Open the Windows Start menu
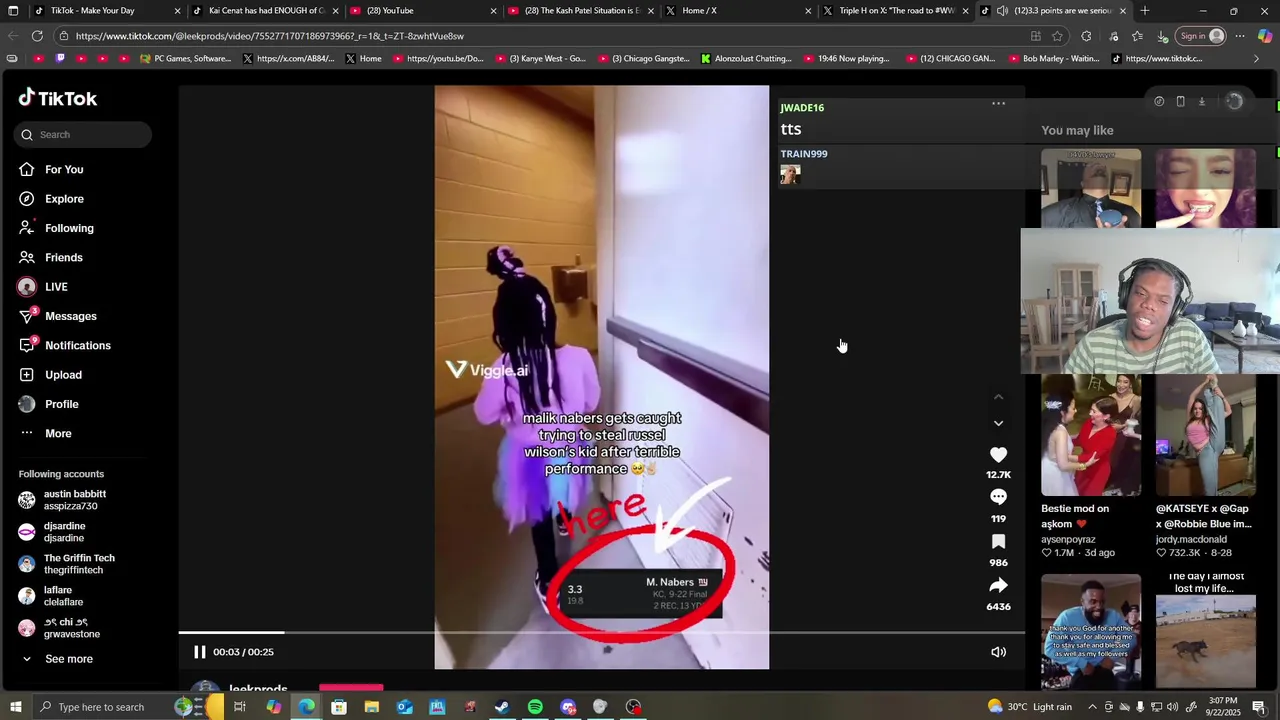 [x=15, y=707]
